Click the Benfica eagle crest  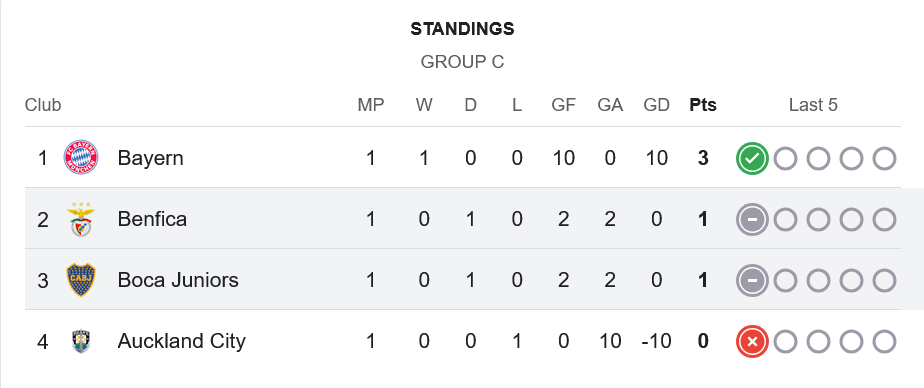tap(81, 219)
